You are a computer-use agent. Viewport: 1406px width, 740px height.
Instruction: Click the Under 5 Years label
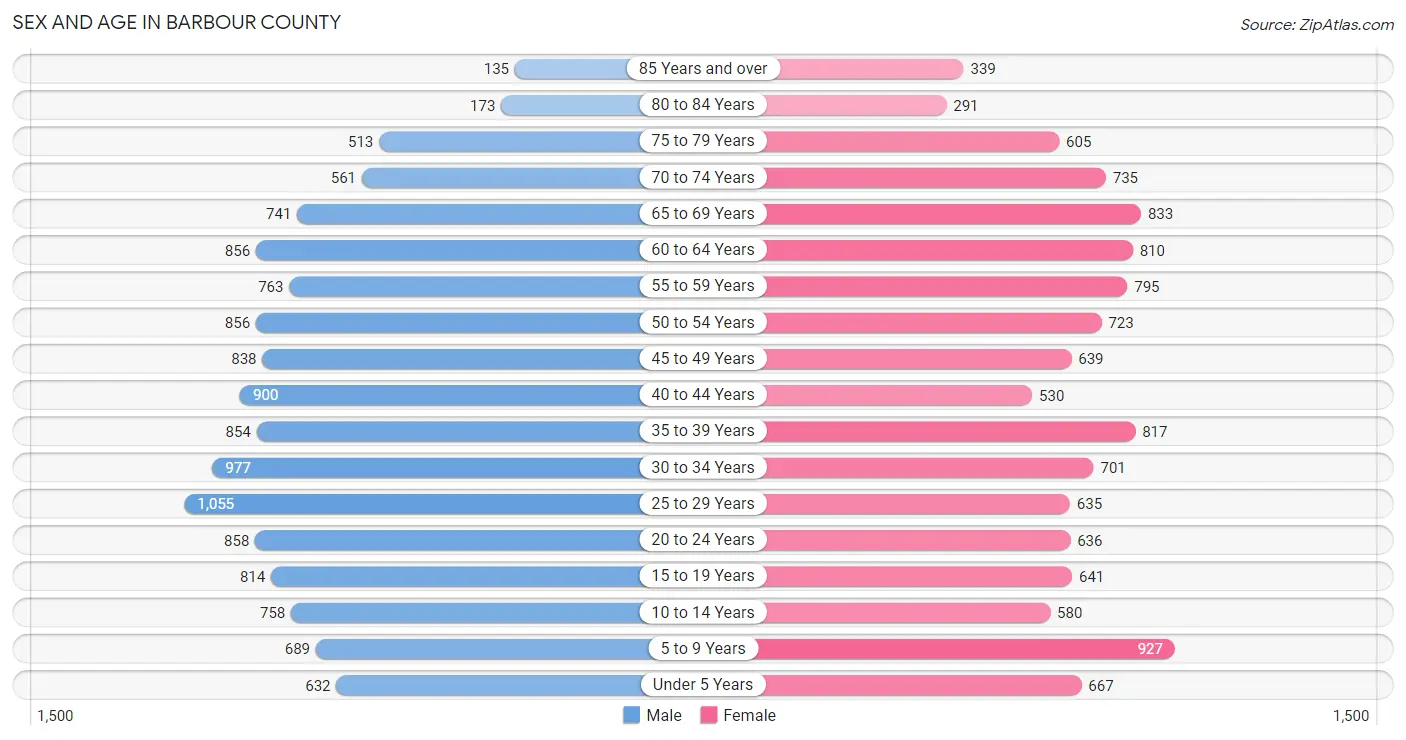[703, 685]
